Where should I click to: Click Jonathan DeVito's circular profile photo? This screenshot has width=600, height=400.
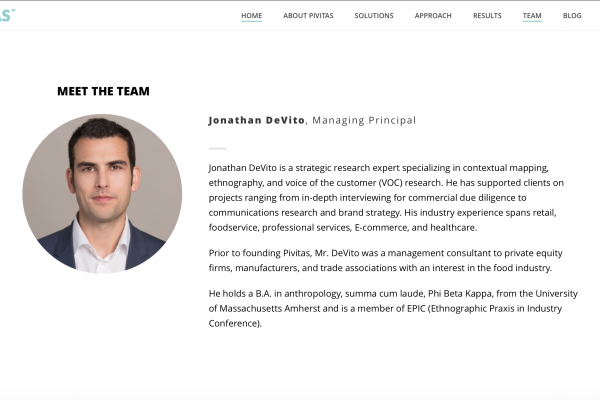pyautogui.click(x=102, y=194)
